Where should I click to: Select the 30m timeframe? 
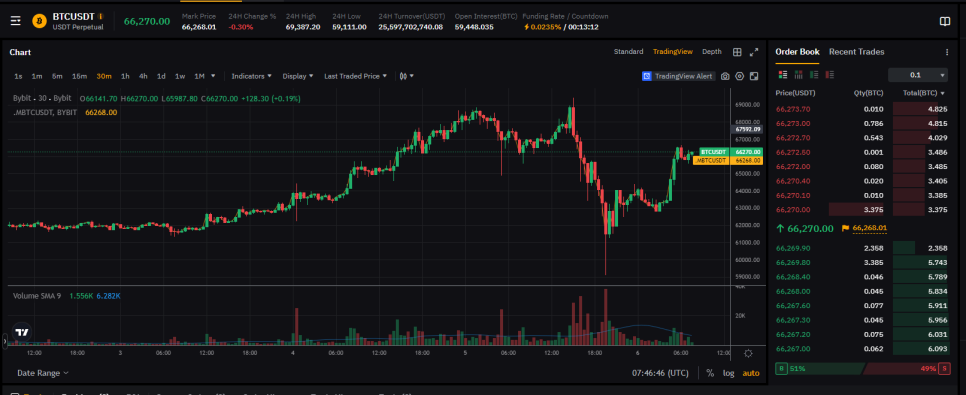104,76
